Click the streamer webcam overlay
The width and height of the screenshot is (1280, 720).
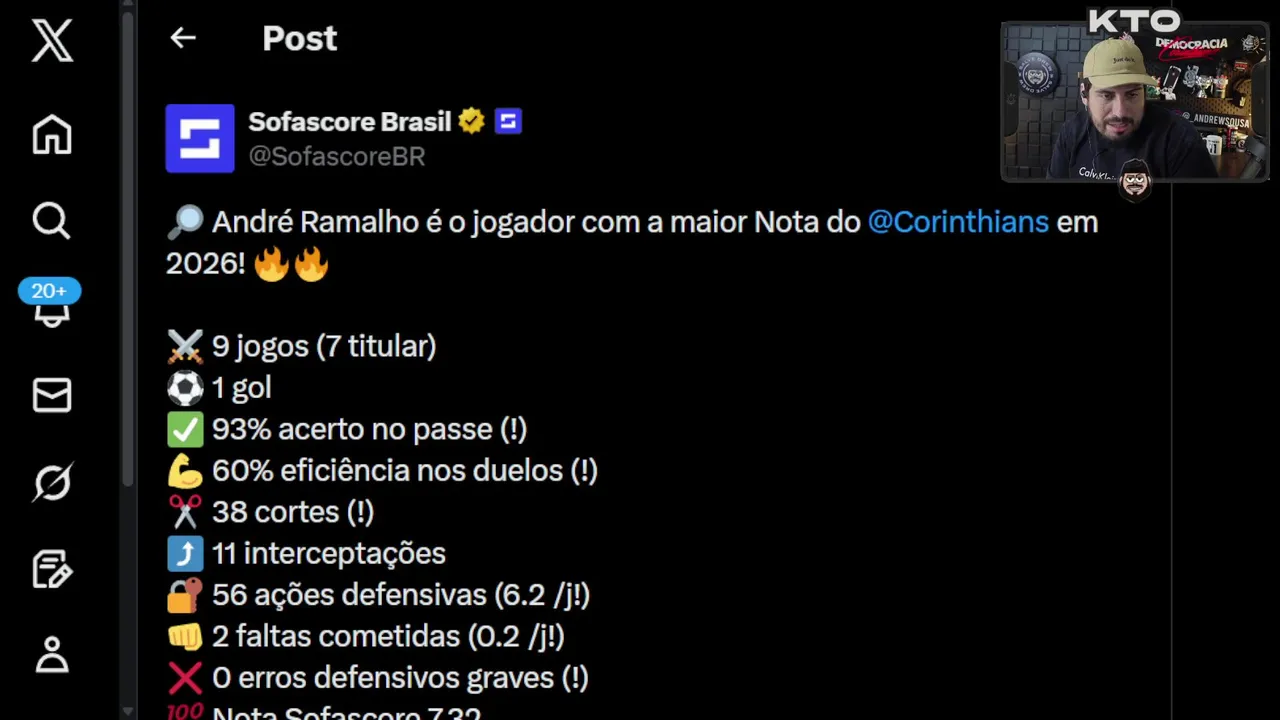1134,105
